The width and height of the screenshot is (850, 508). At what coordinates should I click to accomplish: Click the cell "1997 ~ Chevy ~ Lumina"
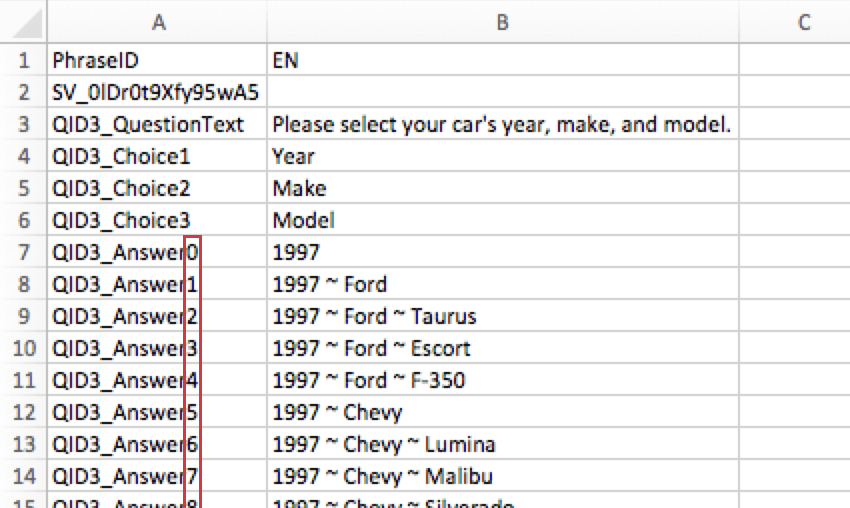(502, 444)
